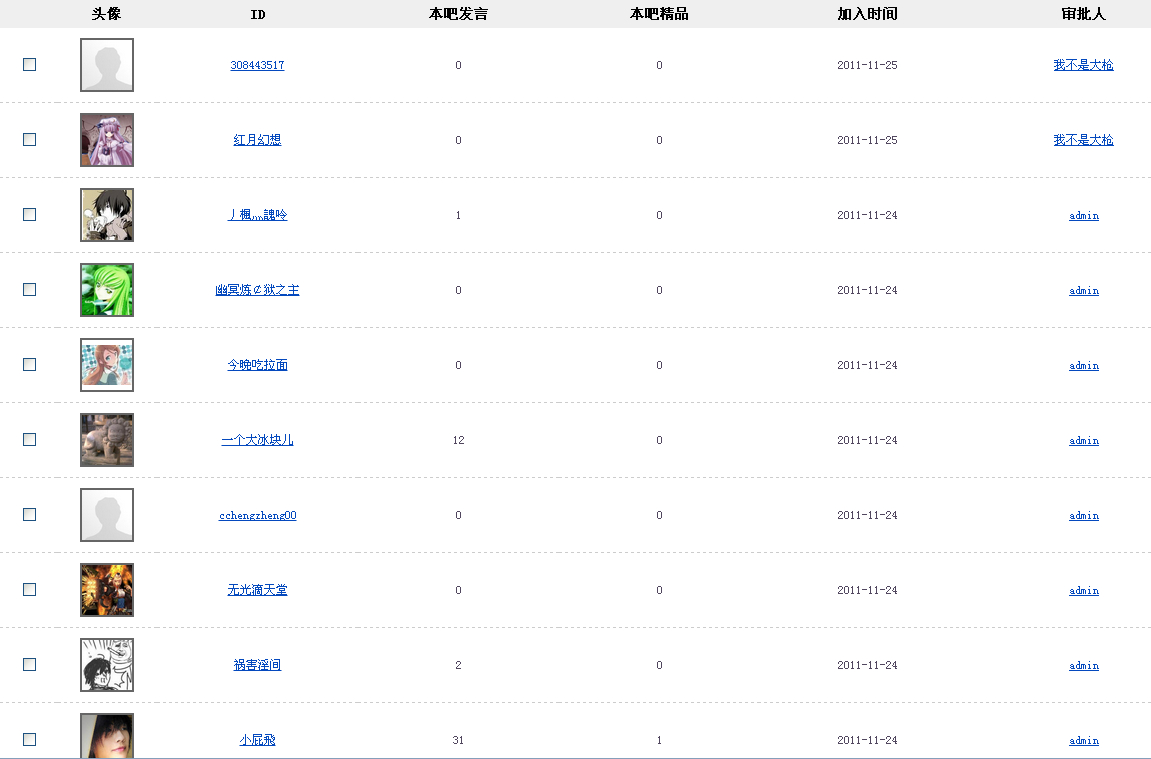This screenshot has height=759, width=1151.
Task: Select the checkbox for 小屁飛
Action: (29, 739)
